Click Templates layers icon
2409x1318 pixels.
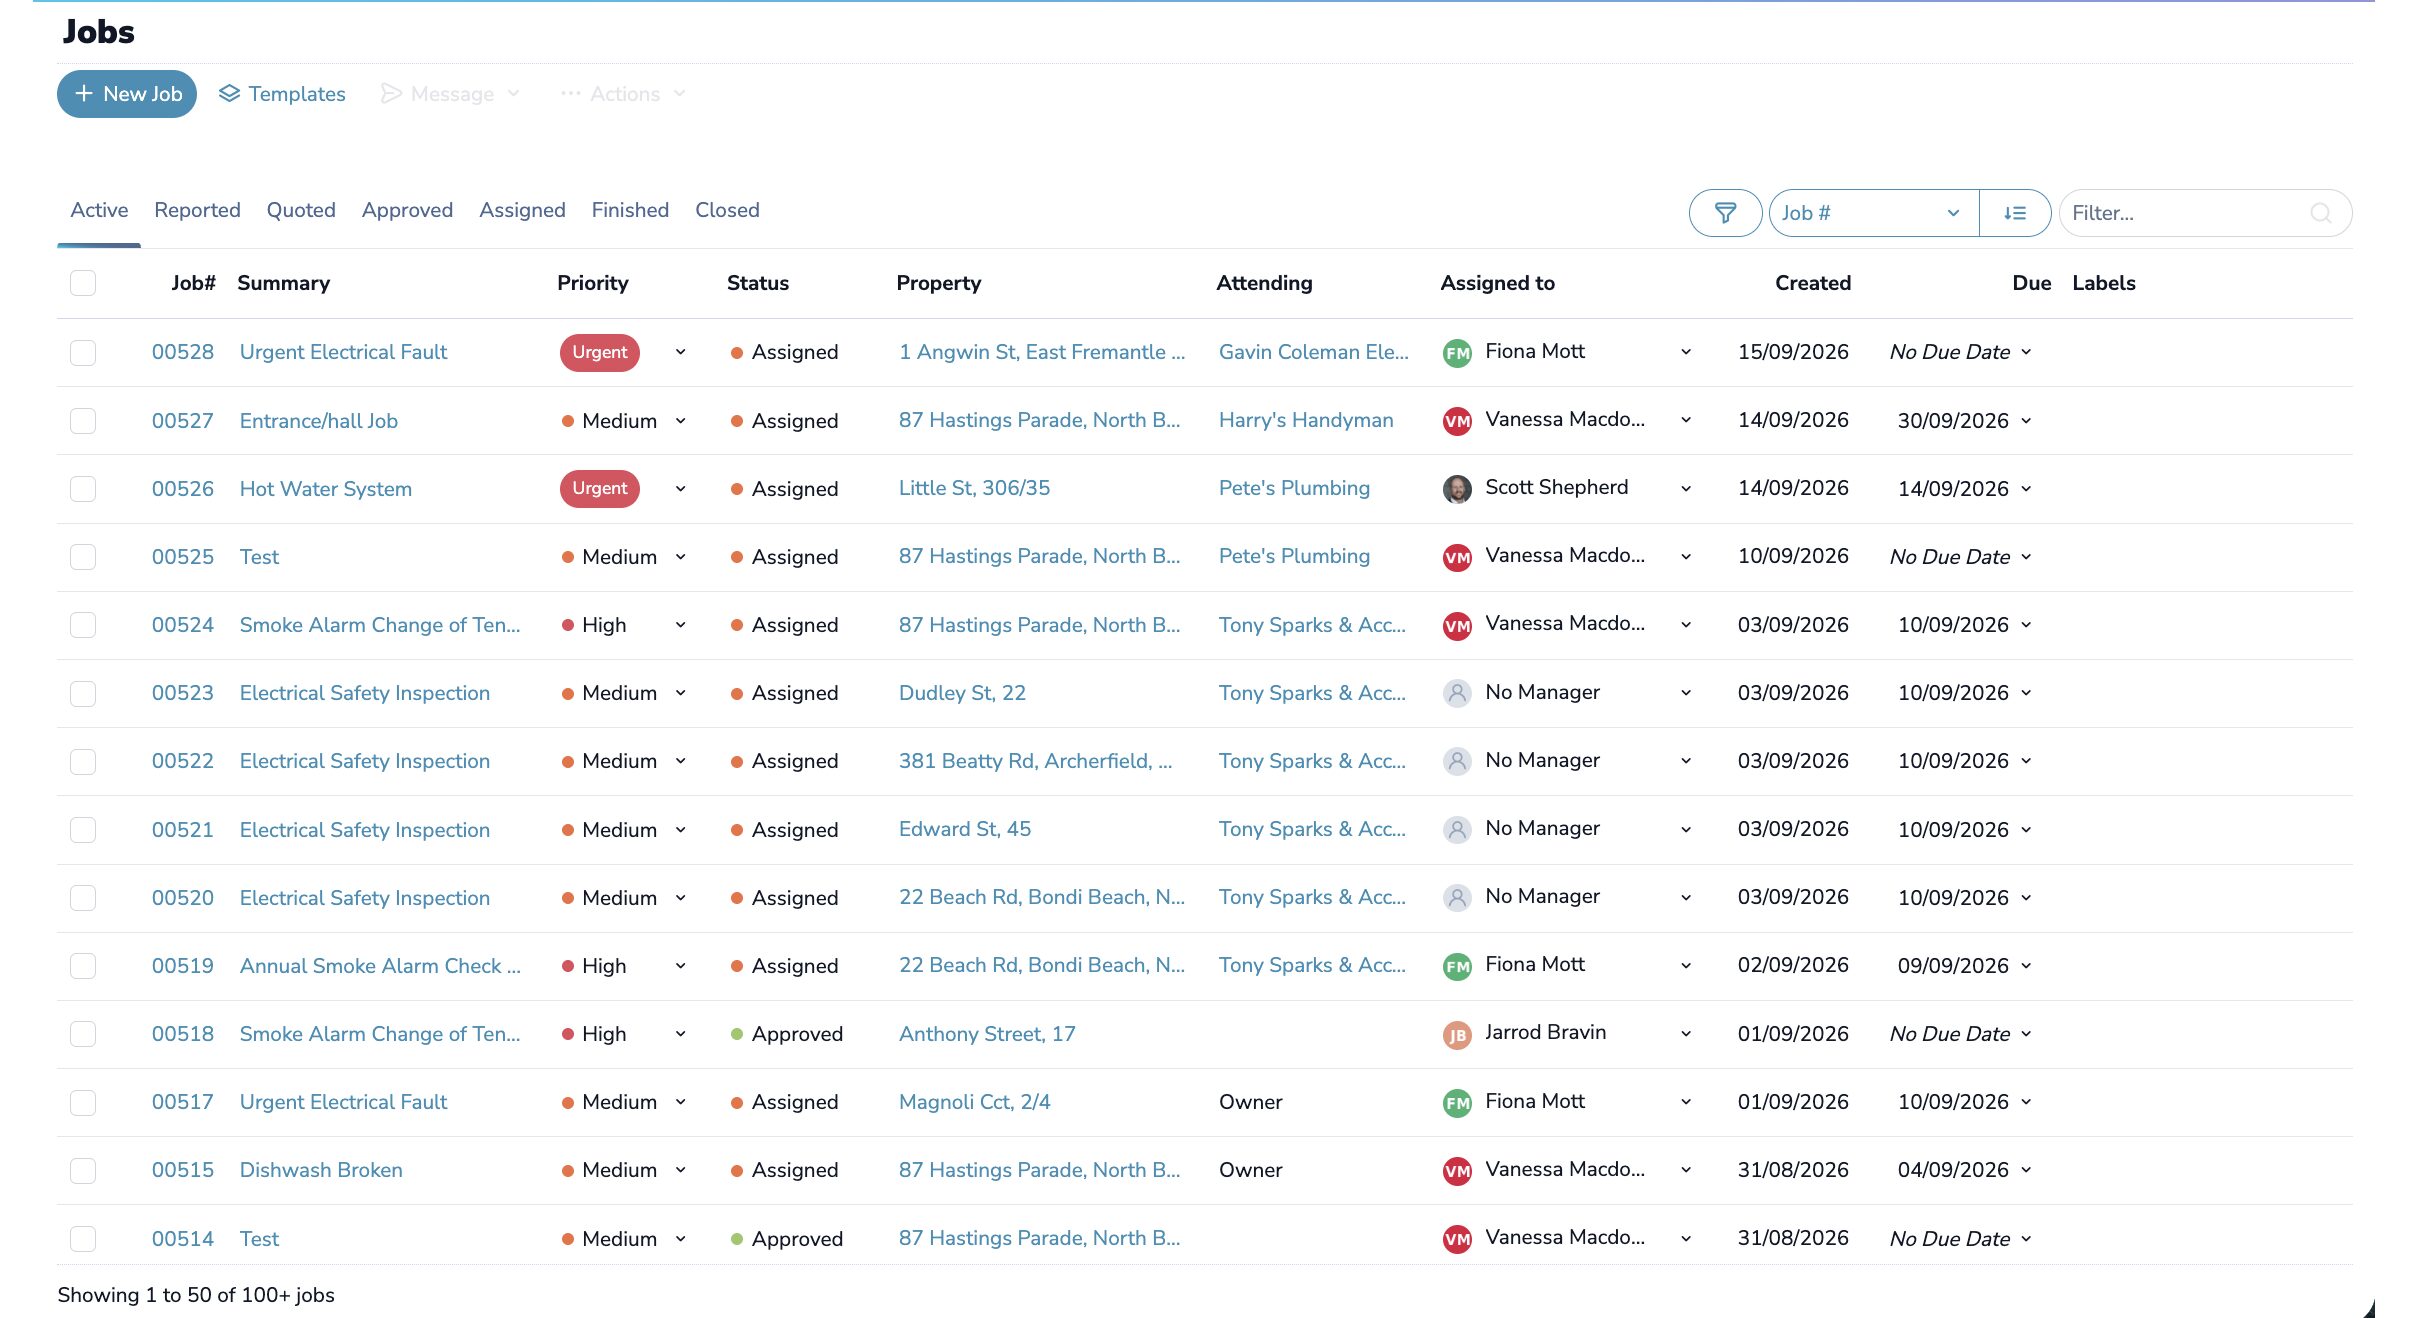point(229,93)
